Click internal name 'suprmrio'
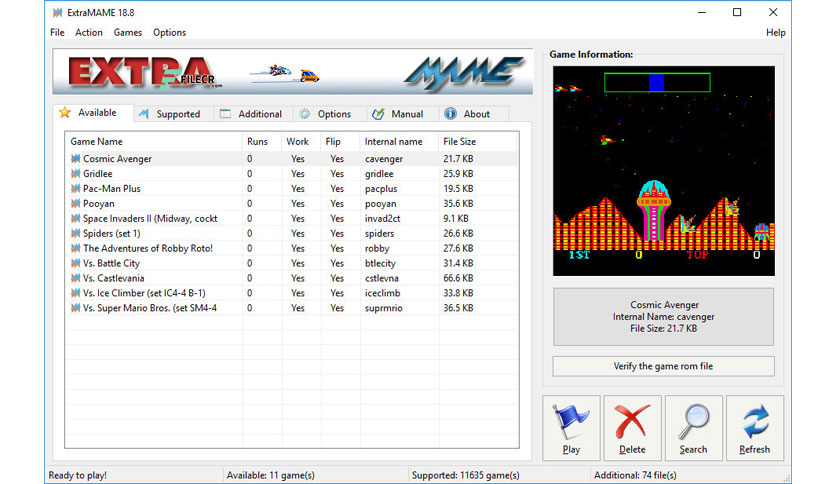Viewport: 836px width, 484px height. click(x=383, y=308)
